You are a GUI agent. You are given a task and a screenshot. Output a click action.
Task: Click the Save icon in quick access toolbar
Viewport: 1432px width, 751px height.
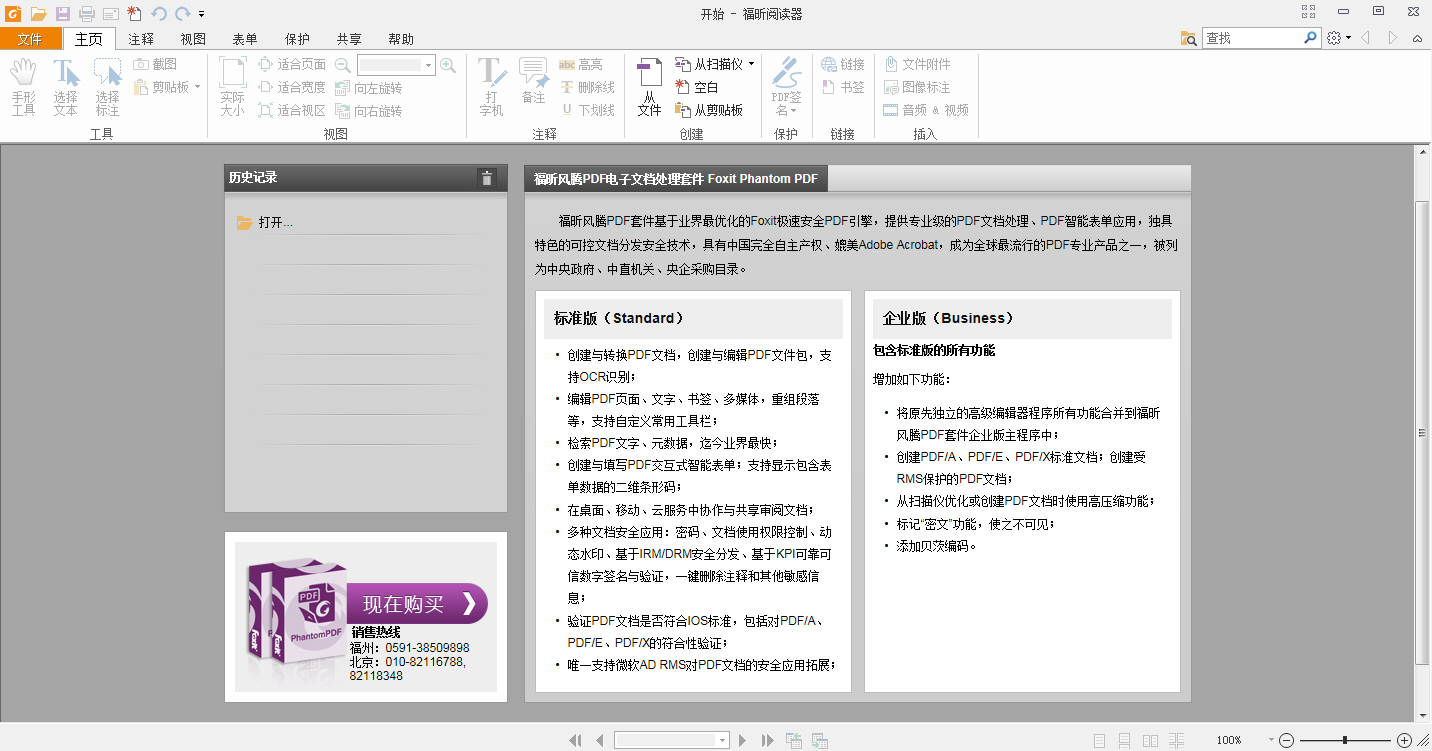(x=63, y=14)
